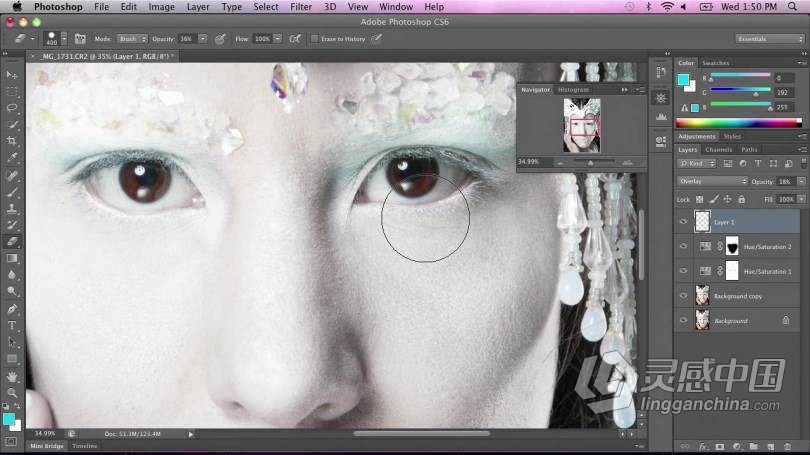
Task: Select the Clone Stamp tool
Action: click(12, 209)
